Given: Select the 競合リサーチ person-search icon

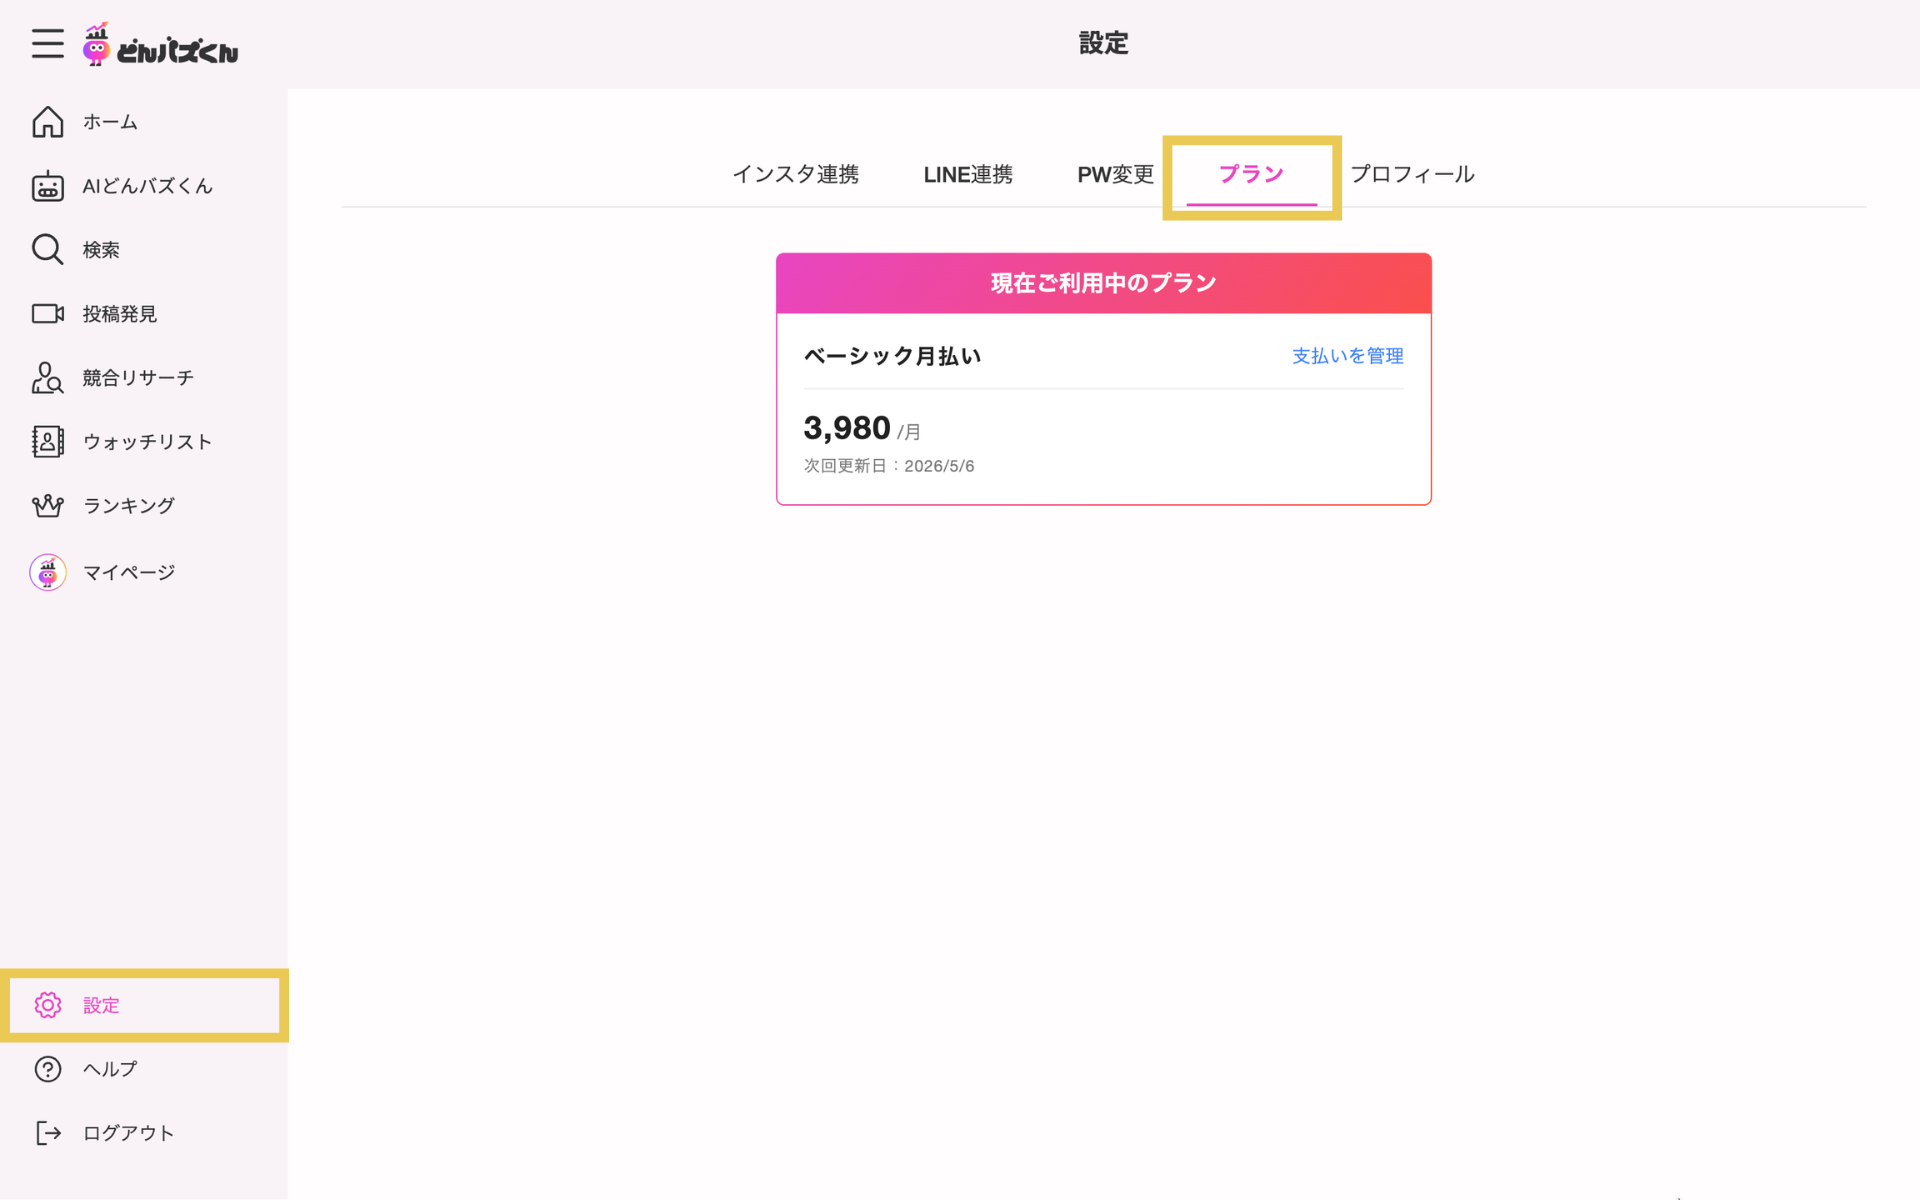Looking at the screenshot, I should (48, 378).
